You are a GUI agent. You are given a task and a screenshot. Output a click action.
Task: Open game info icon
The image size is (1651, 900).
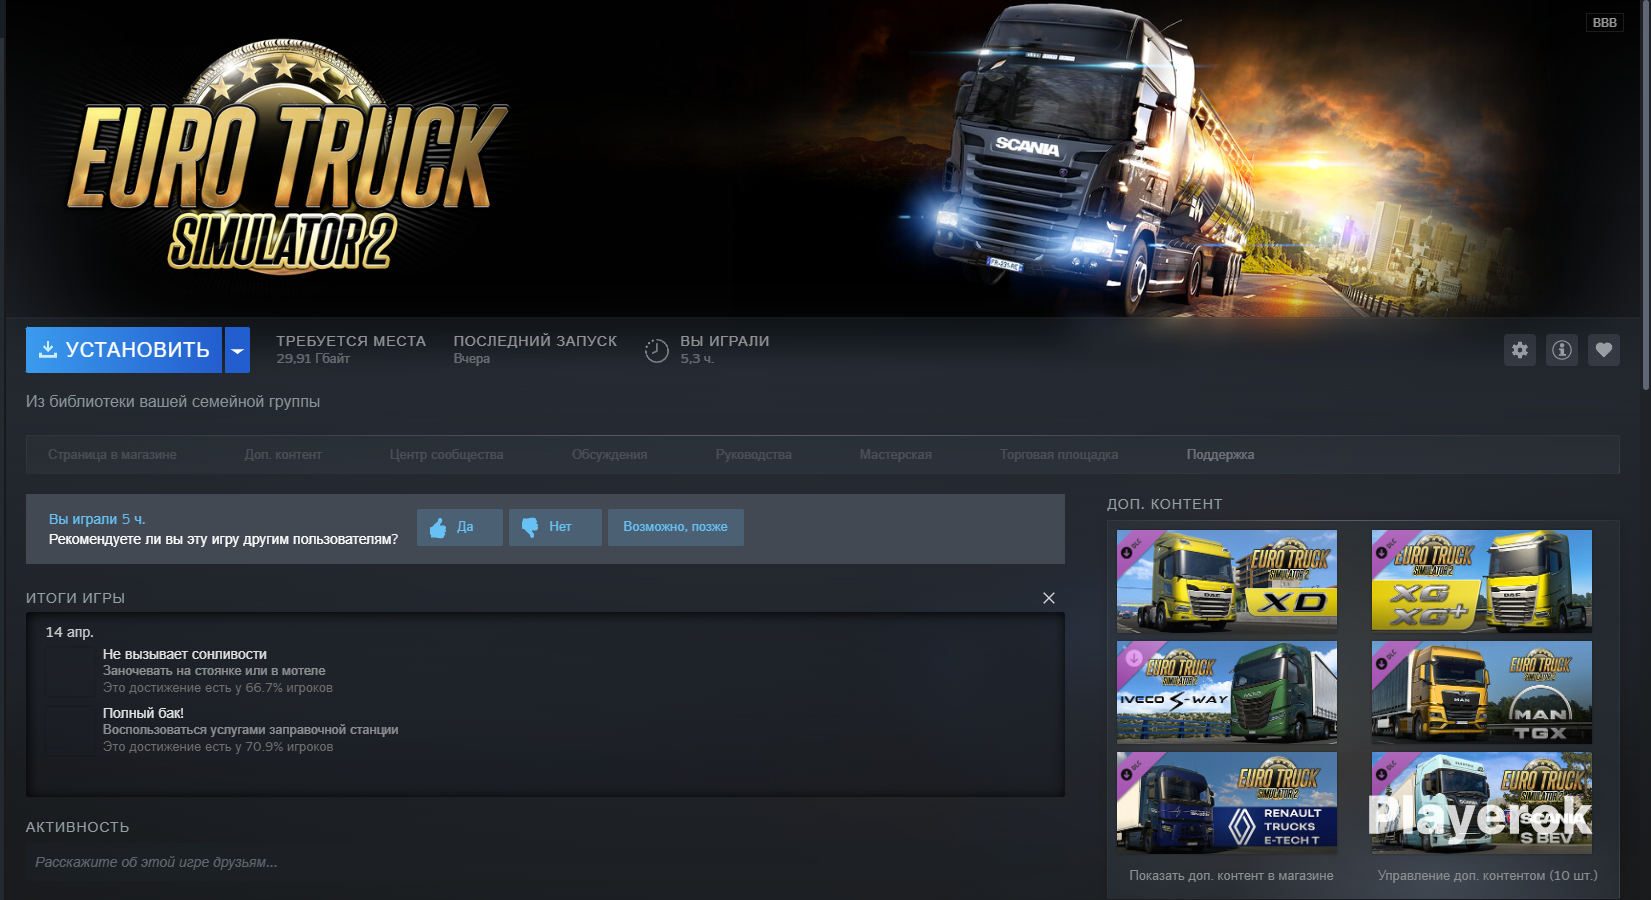tap(1562, 350)
